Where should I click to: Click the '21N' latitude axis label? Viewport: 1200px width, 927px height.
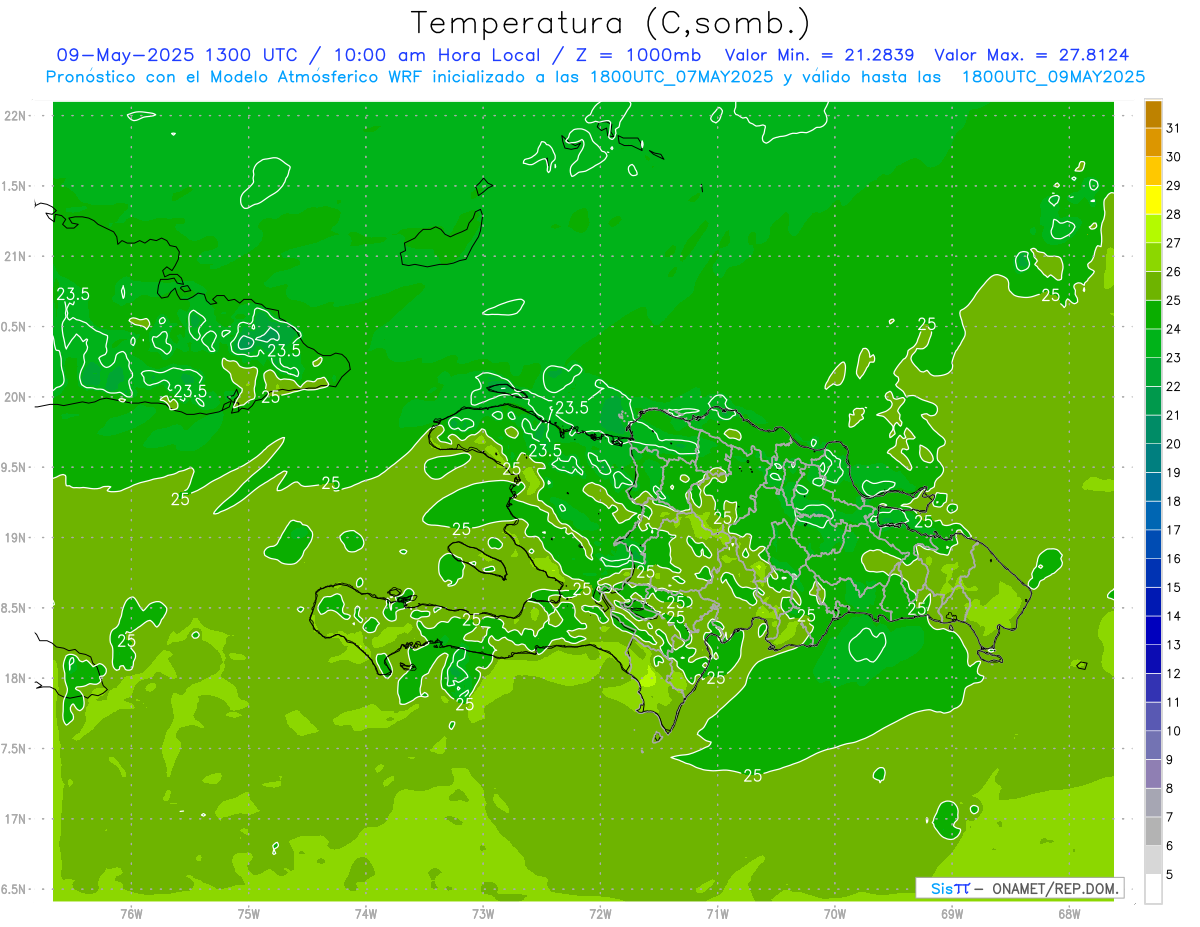point(14,256)
